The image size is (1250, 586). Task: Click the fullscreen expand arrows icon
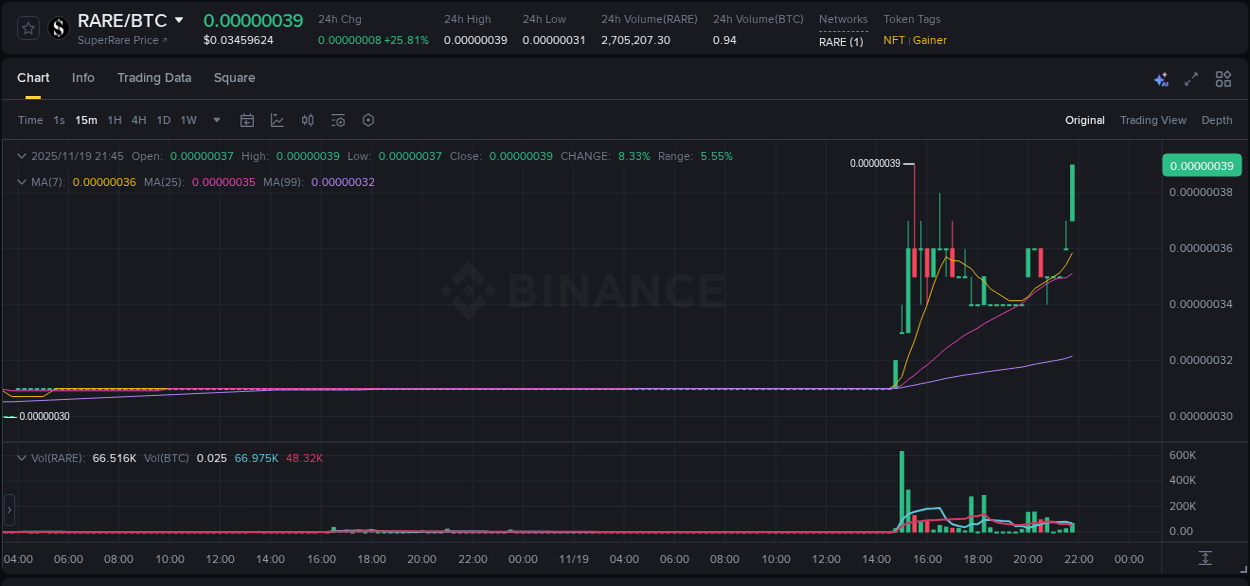pyautogui.click(x=1190, y=78)
